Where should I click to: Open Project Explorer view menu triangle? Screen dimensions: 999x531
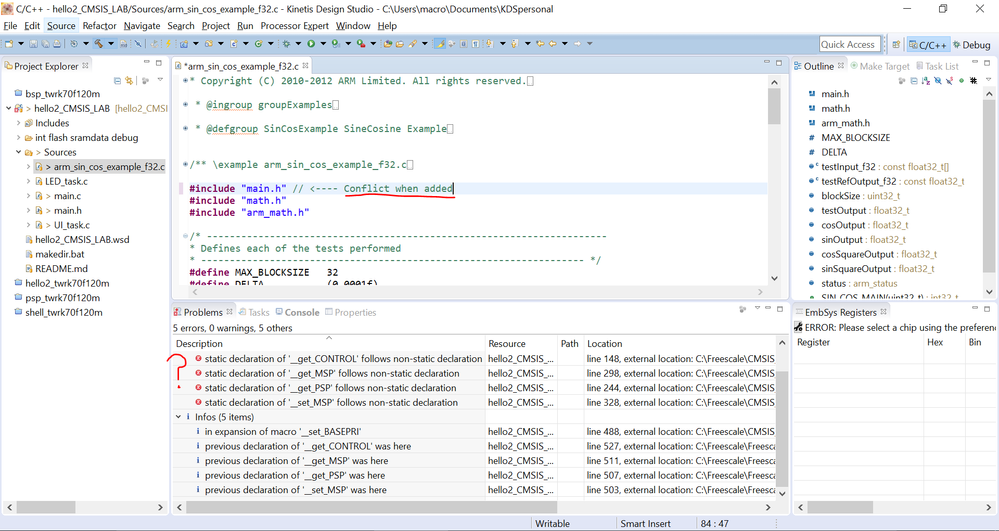(160, 80)
